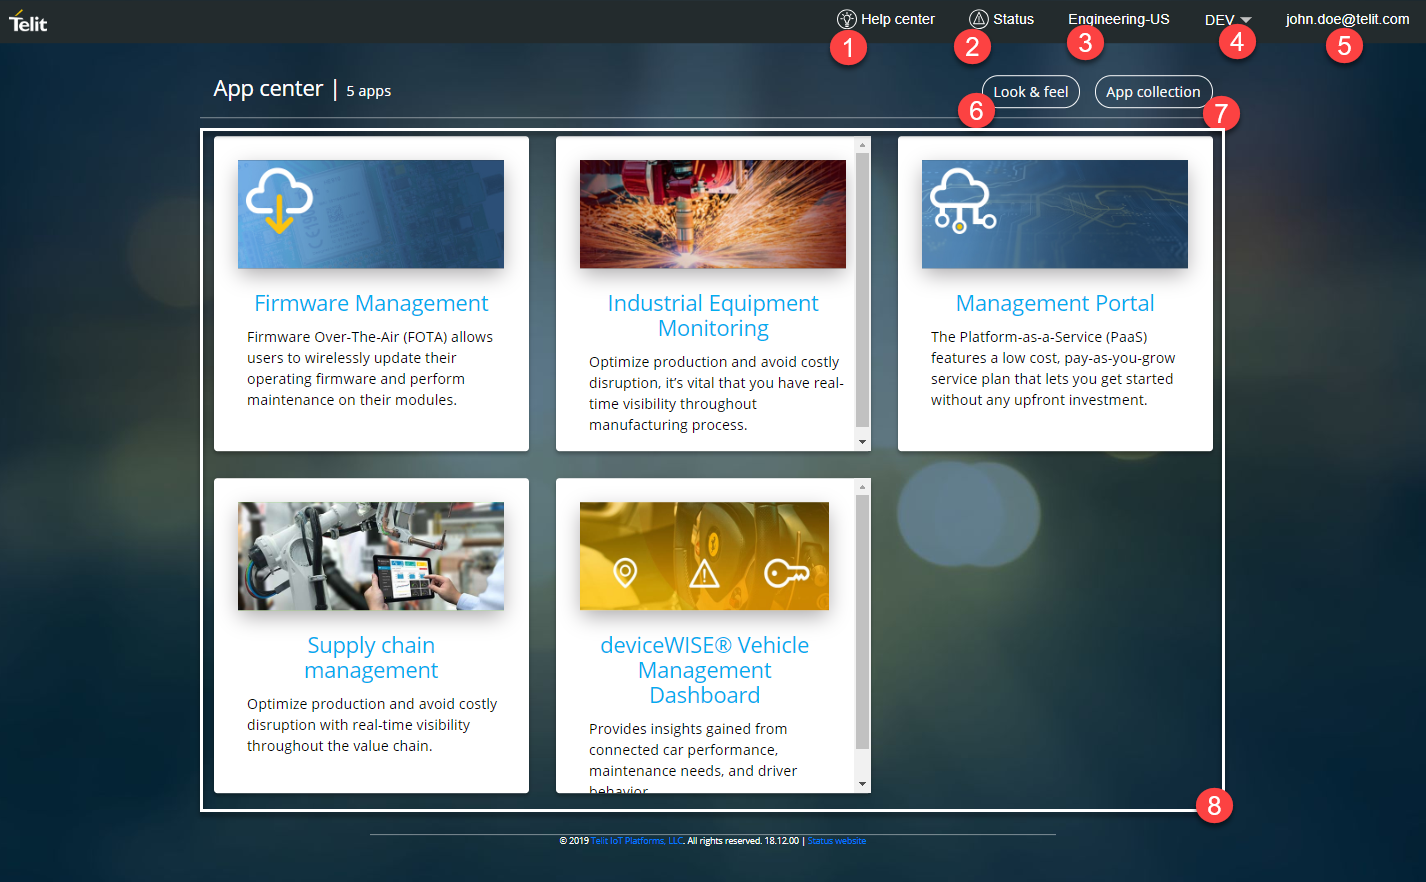Click the Vehicle Management card scrollbar thumb
Screen dimensions: 1426x882
862,622
